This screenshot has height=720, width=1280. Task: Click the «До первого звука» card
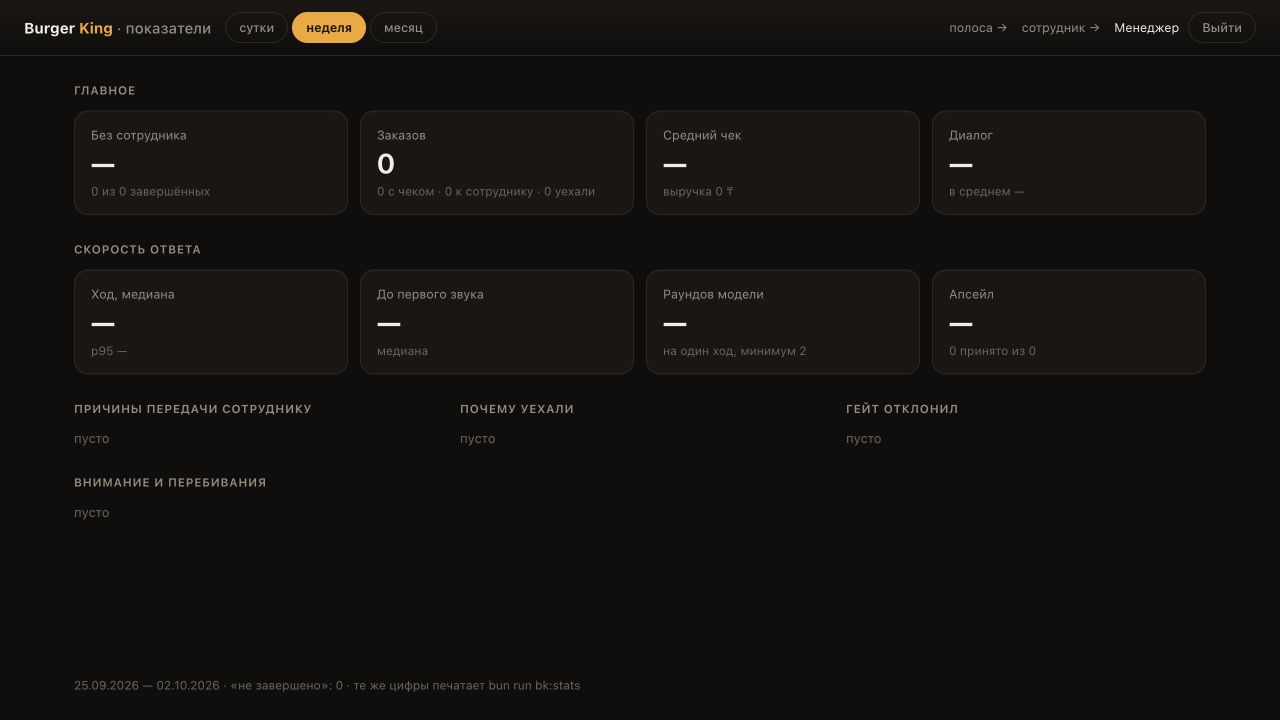[x=497, y=322]
